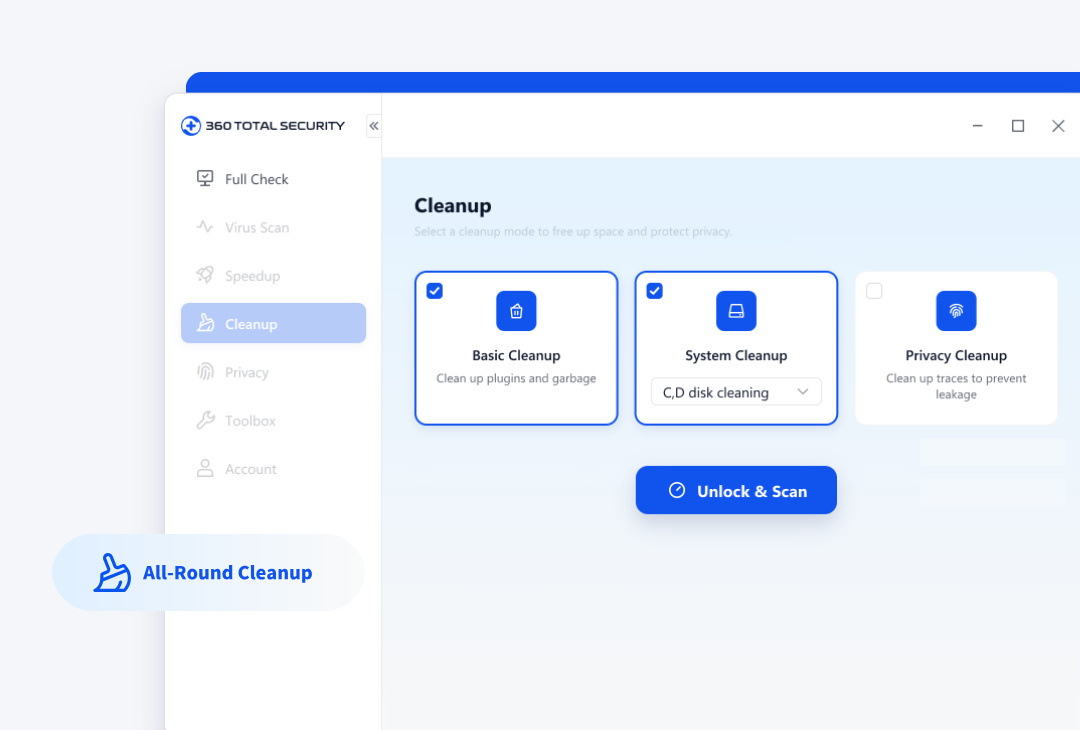Screen dimensions: 1080x730
Task: Start the Unlock & Scan button
Action: [x=736, y=490]
